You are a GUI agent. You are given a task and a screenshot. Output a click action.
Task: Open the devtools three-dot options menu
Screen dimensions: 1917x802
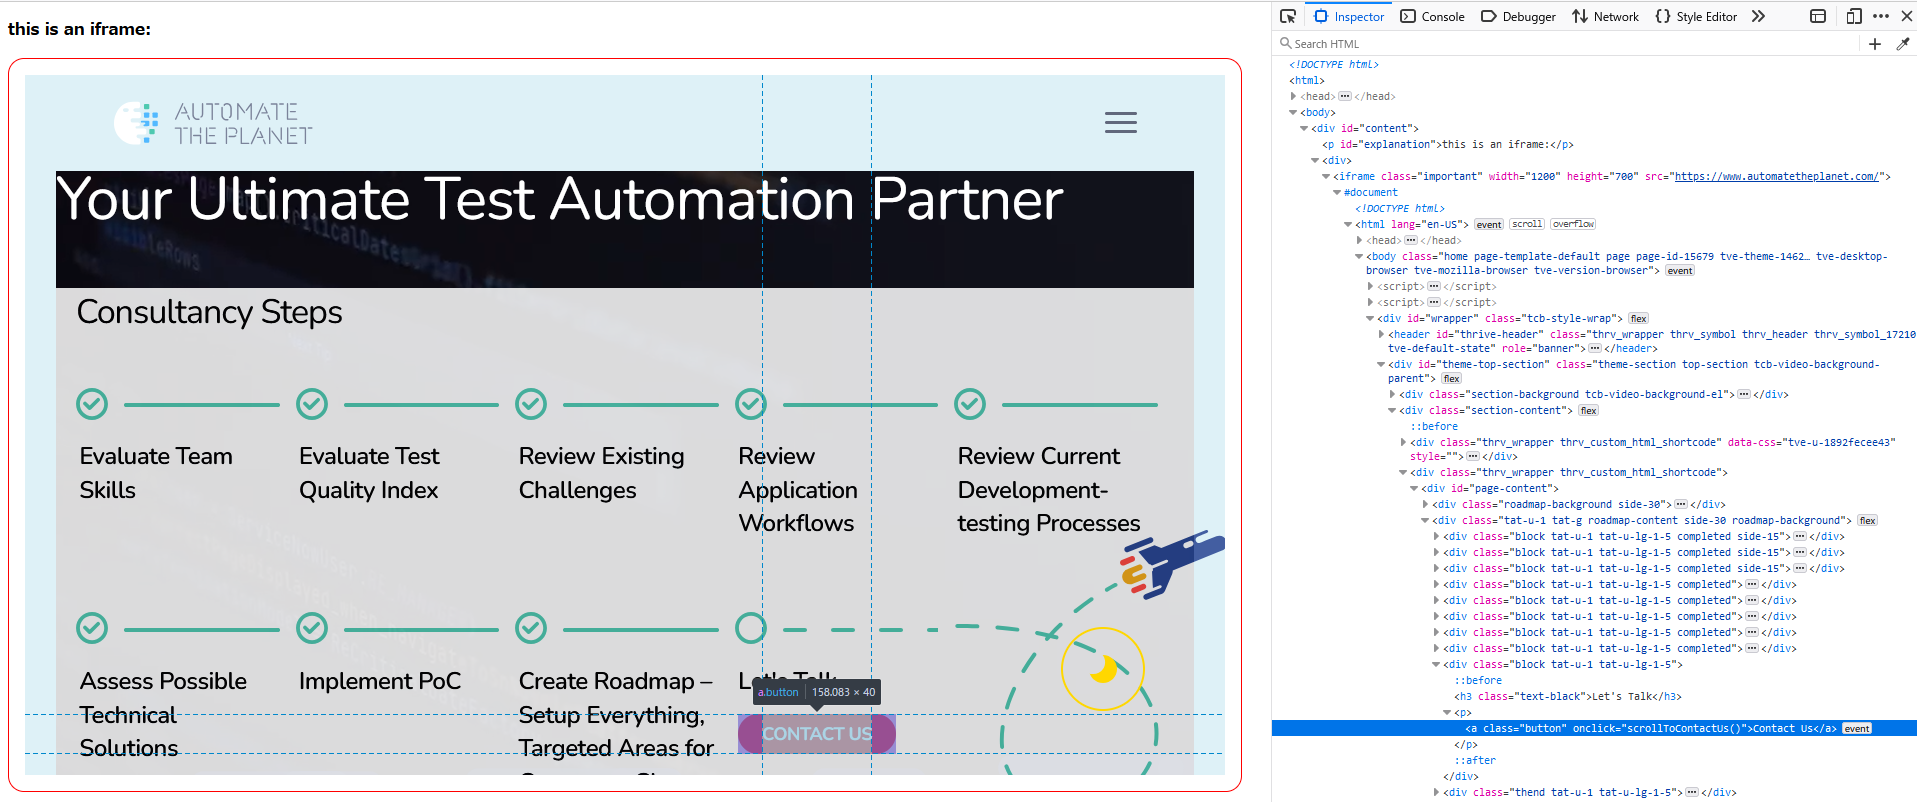pyautogui.click(x=1881, y=16)
